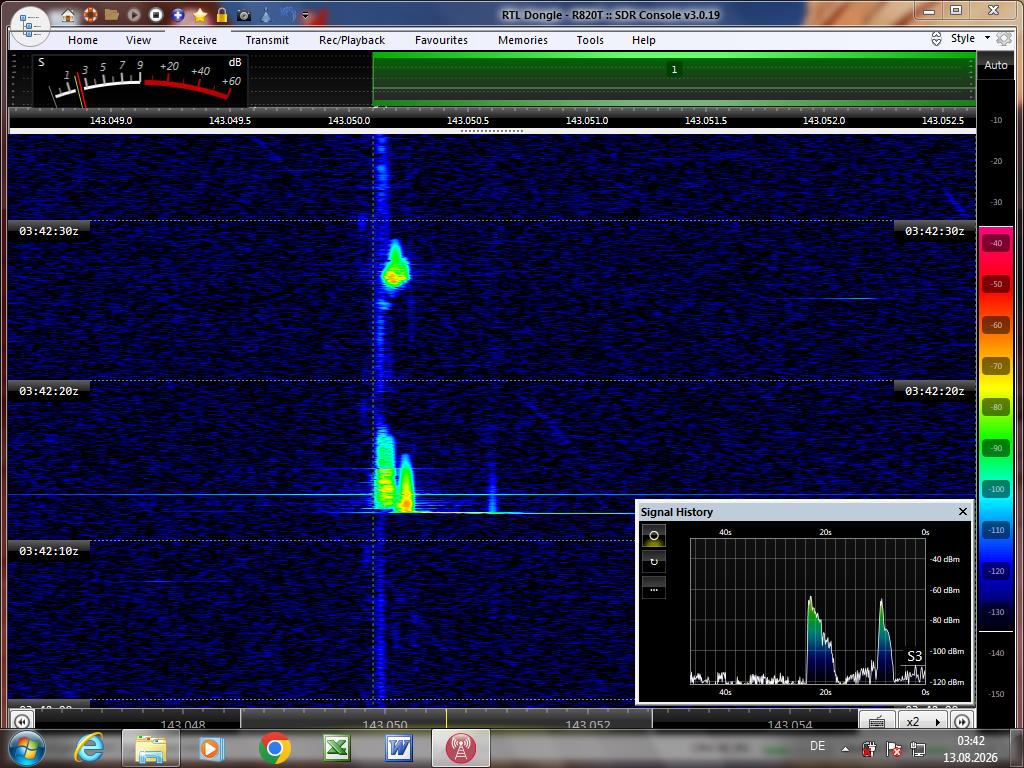Screen dimensions: 1024x768
Task: Click the Home house icon in quick access toolbar
Action: click(68, 14)
